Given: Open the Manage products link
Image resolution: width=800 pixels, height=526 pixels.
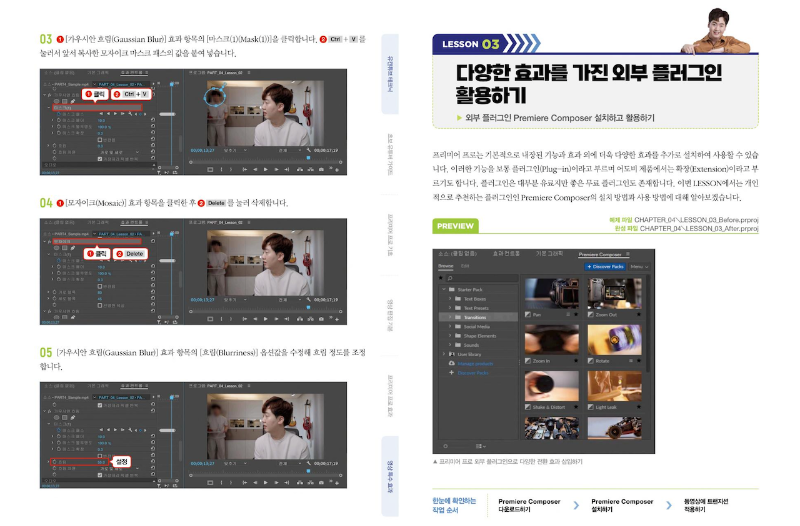Looking at the screenshot, I should [x=476, y=364].
